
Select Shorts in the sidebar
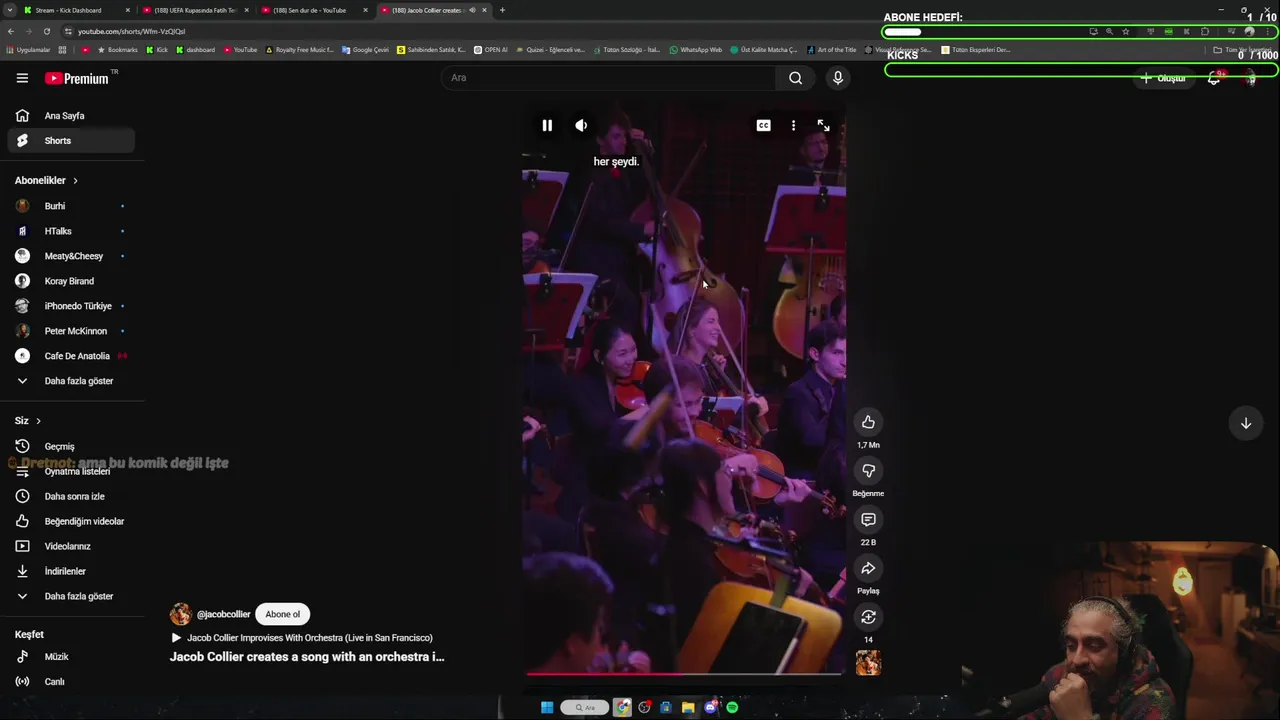[70, 141]
